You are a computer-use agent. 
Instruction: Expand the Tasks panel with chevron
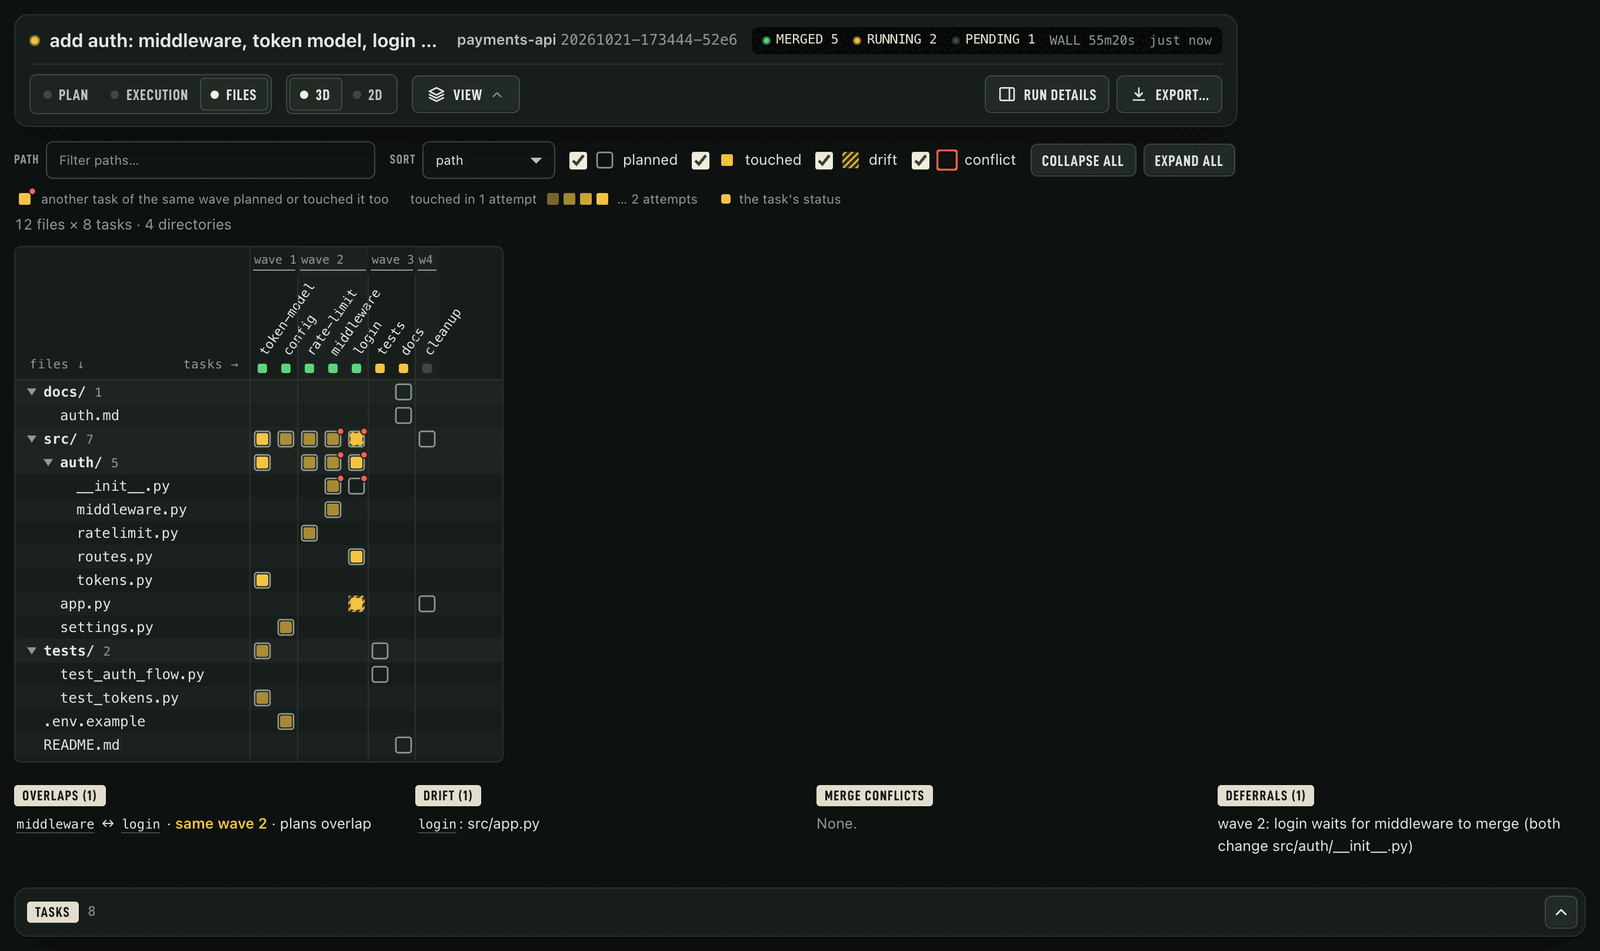pyautogui.click(x=1561, y=912)
